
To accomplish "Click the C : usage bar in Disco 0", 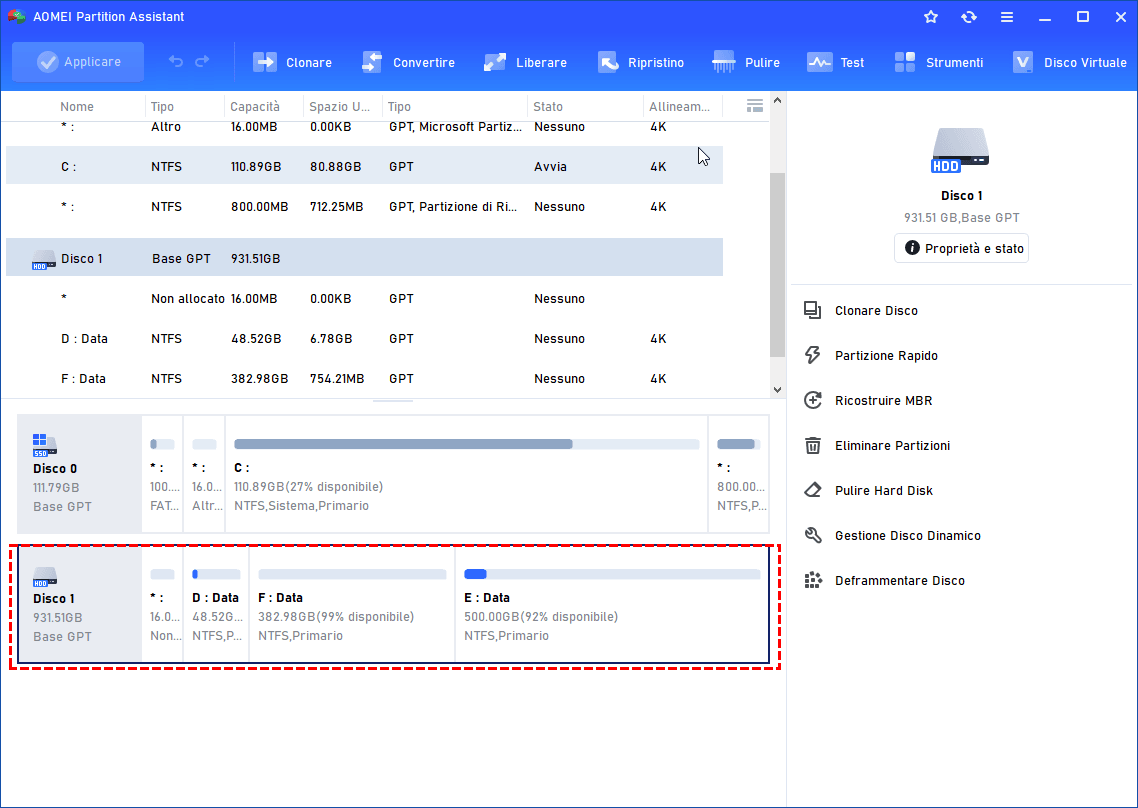I will [467, 444].
